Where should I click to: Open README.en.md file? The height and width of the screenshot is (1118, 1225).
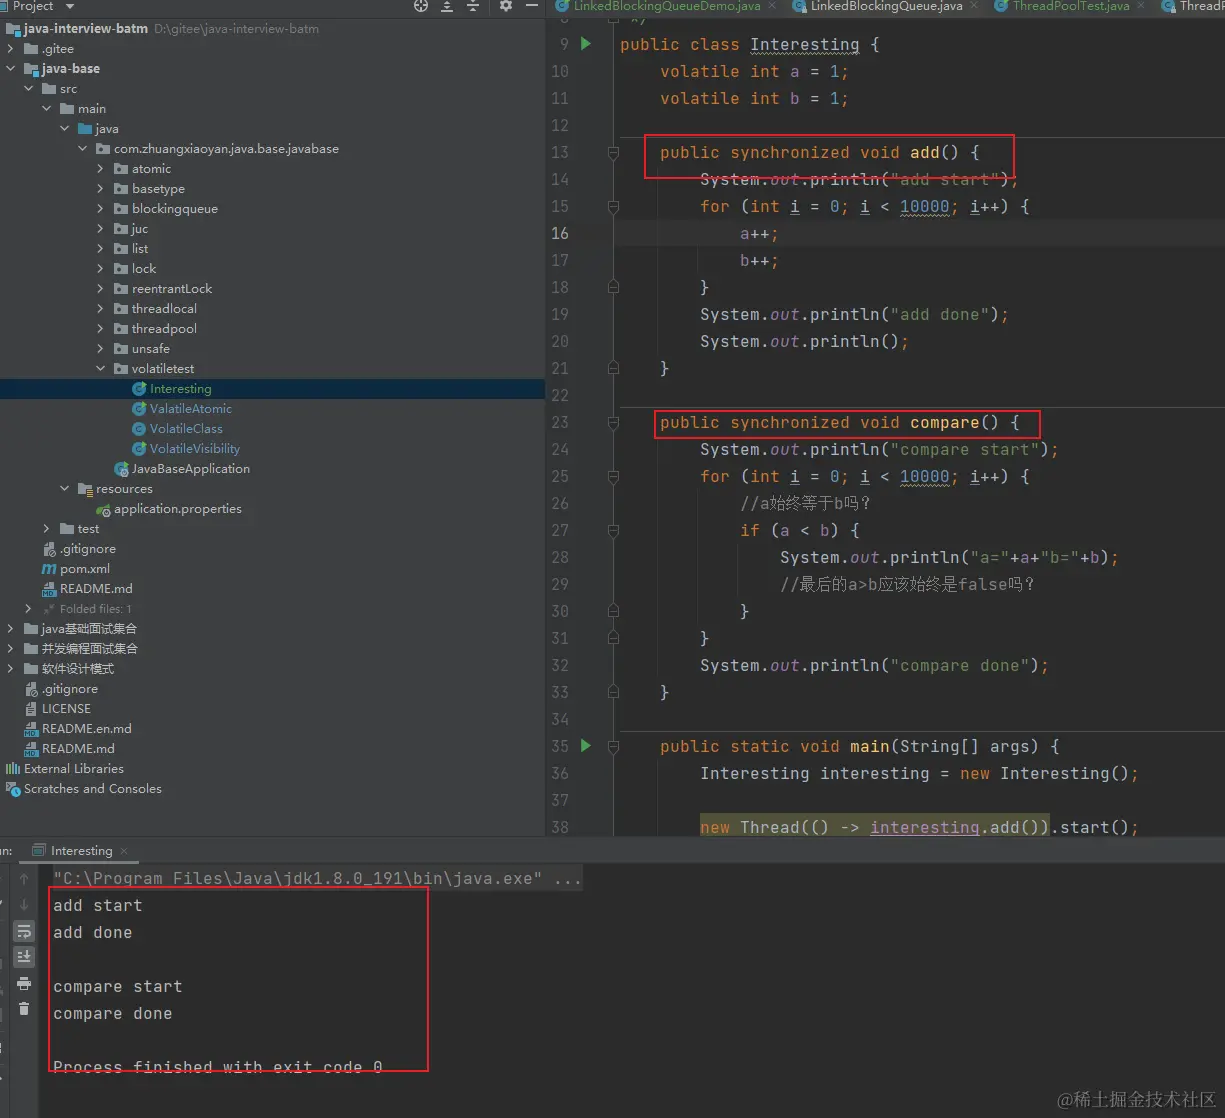pos(87,729)
